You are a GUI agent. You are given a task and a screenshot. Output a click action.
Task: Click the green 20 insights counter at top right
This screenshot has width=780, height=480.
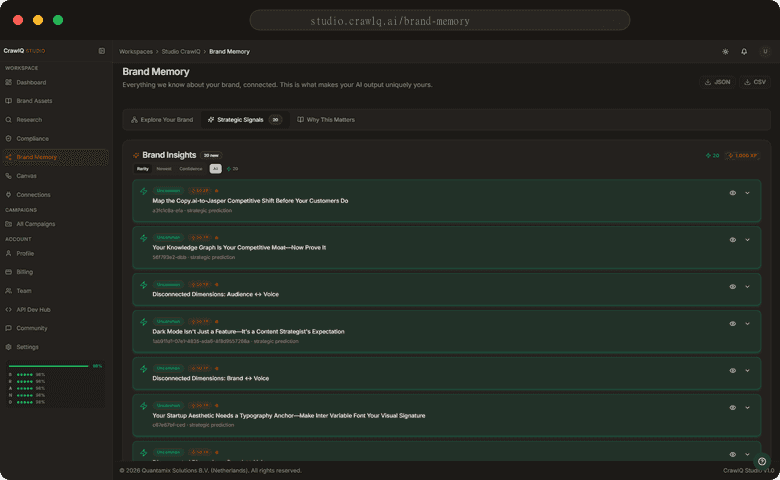click(712, 156)
